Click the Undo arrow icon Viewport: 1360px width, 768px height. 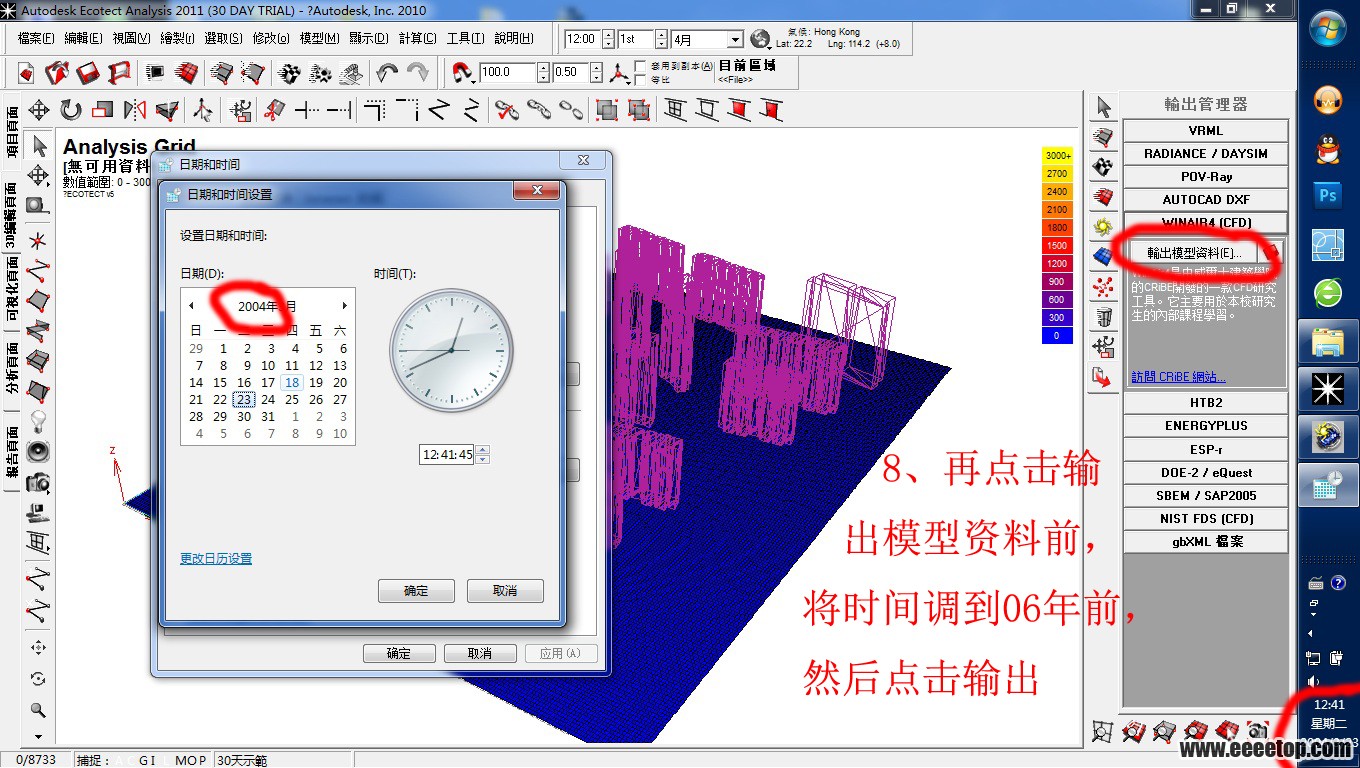click(387, 73)
